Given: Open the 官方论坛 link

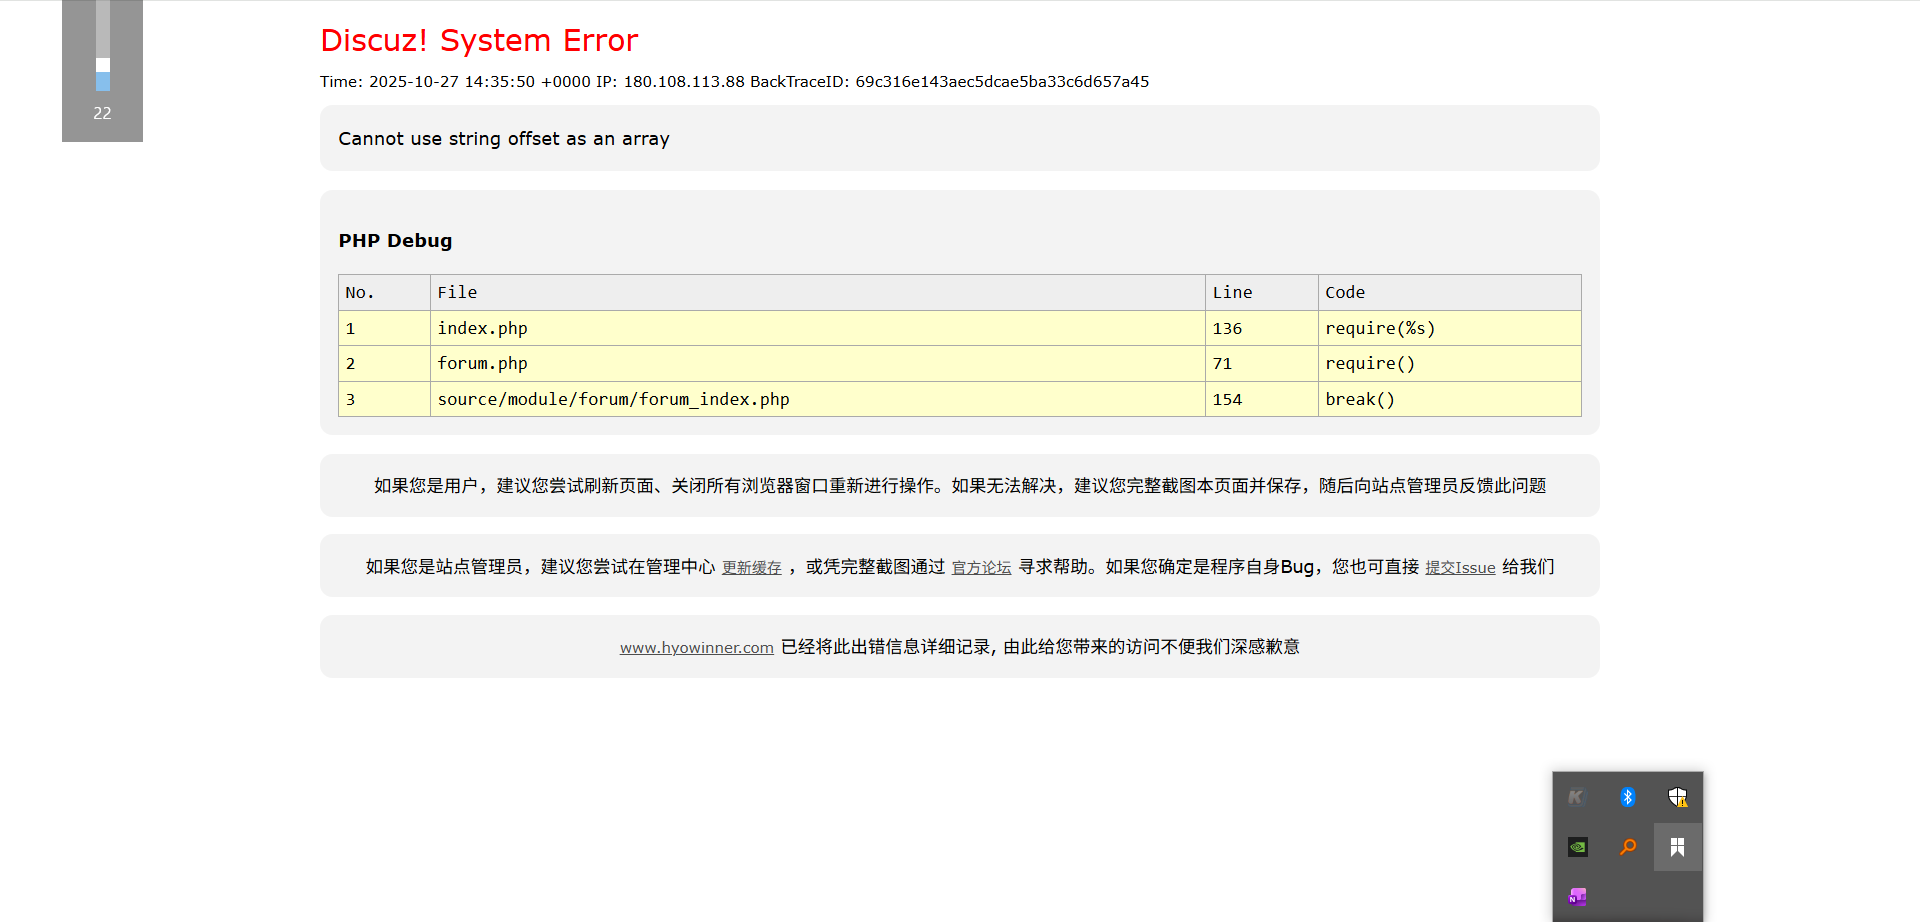Looking at the screenshot, I should click(x=981, y=568).
